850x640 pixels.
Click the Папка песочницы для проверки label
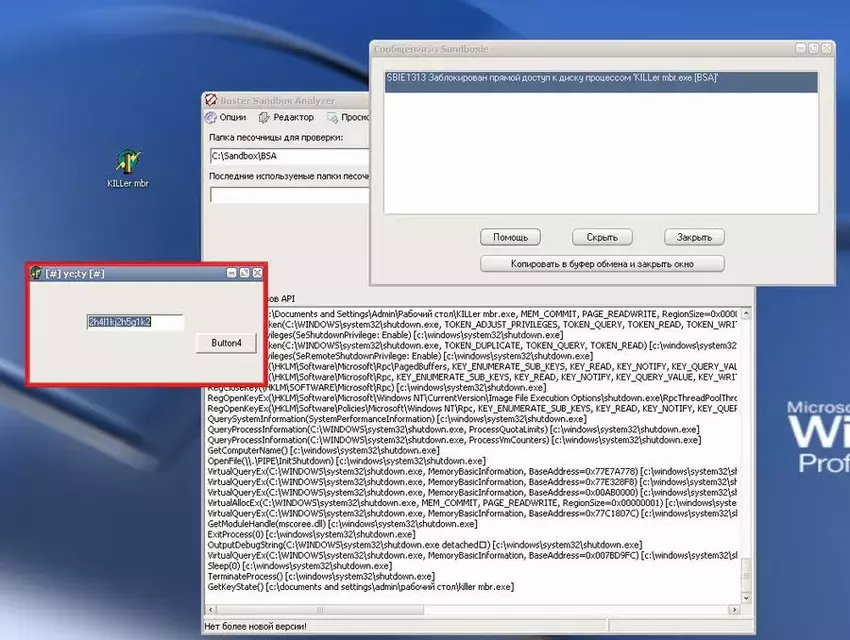276,138
